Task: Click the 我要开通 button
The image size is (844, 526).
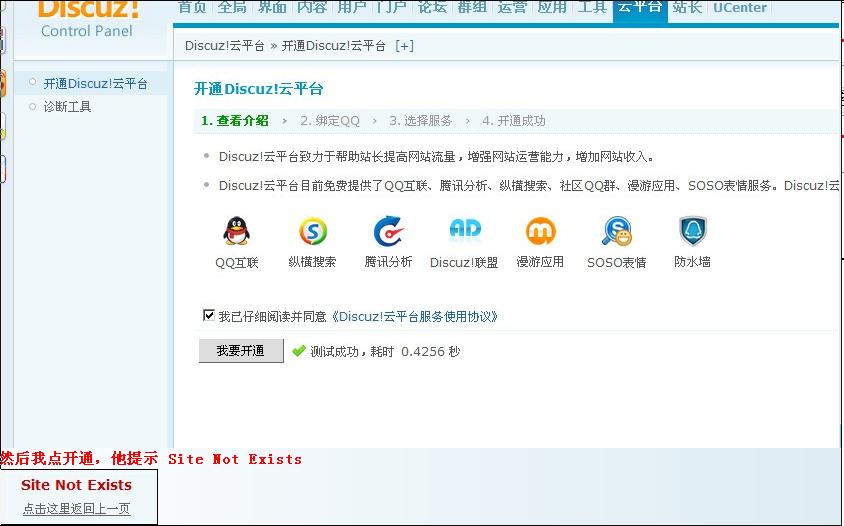Action: [241, 351]
